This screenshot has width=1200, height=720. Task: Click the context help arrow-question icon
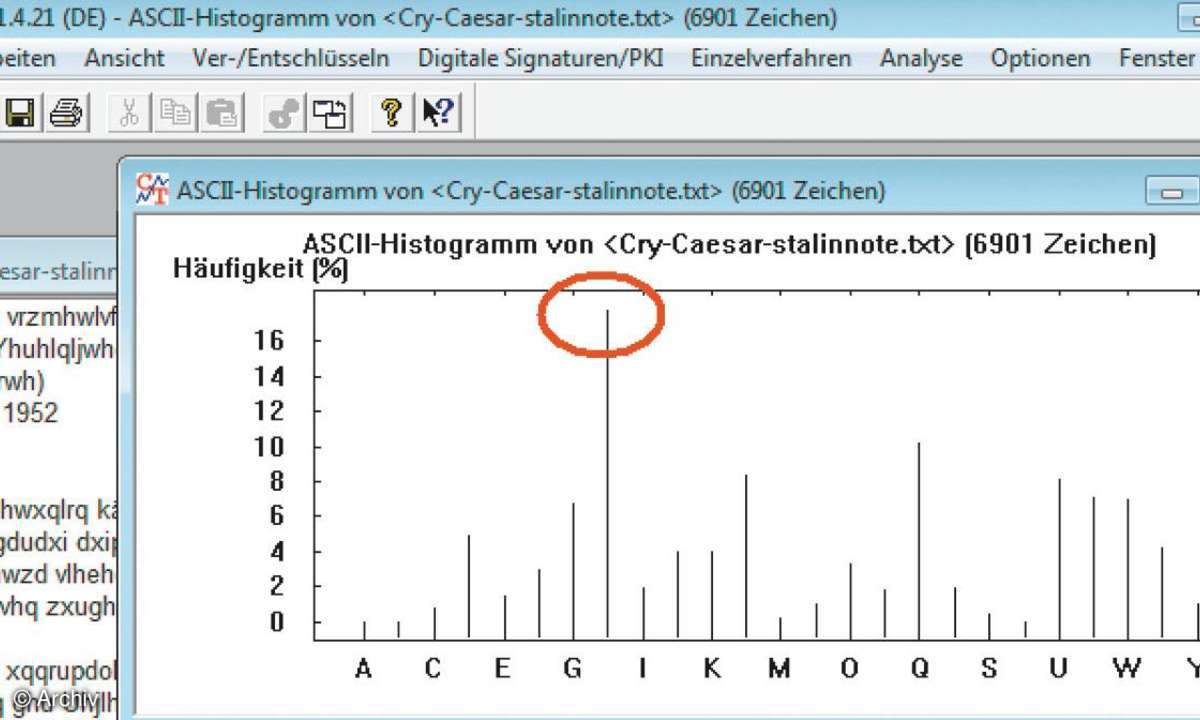pyautogui.click(x=438, y=113)
